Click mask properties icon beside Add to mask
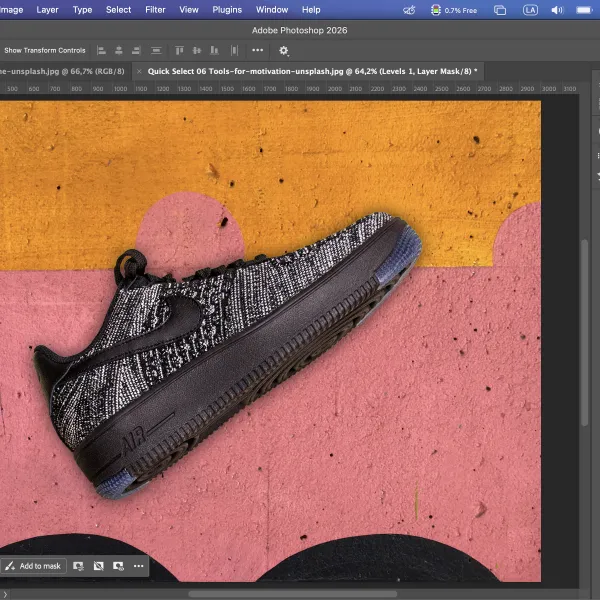Viewport: 600px width, 600px height. (x=78, y=566)
